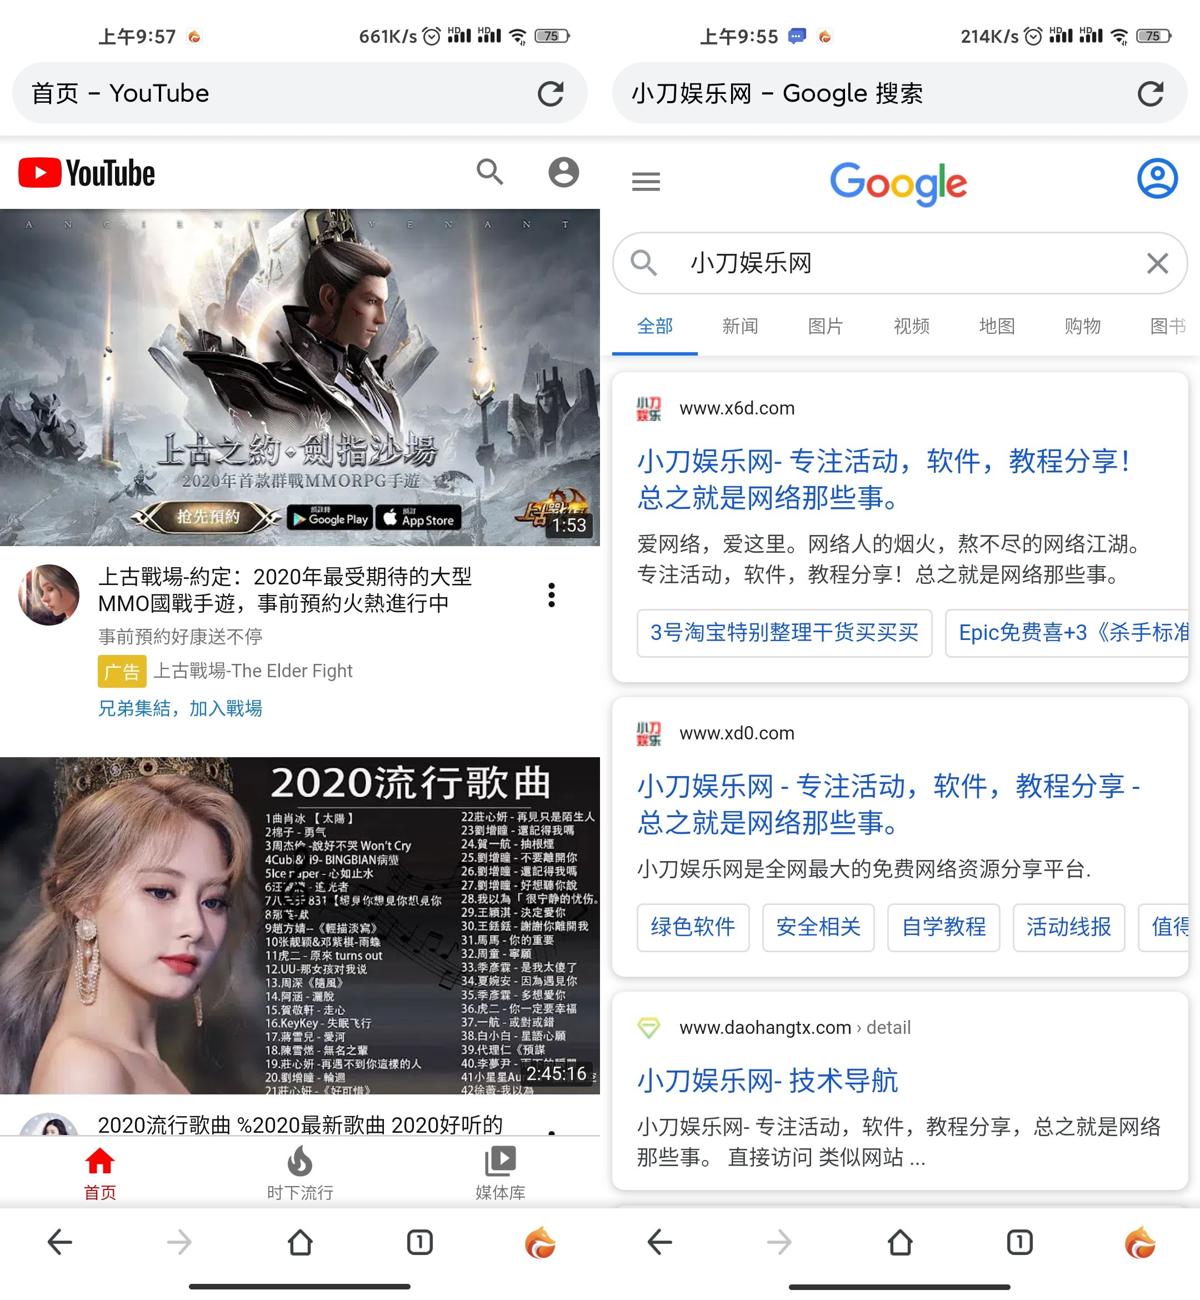Tap the 绿色软件 sitelink chip
The height and width of the screenshot is (1300, 1200).
(x=693, y=927)
